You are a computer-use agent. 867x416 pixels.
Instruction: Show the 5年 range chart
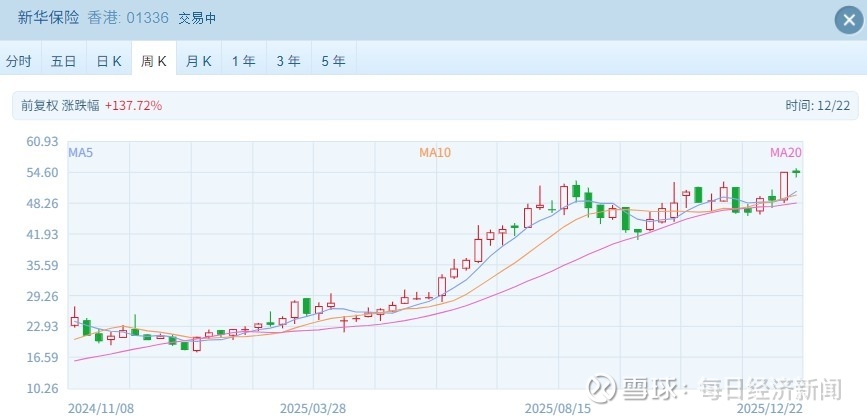pos(333,61)
